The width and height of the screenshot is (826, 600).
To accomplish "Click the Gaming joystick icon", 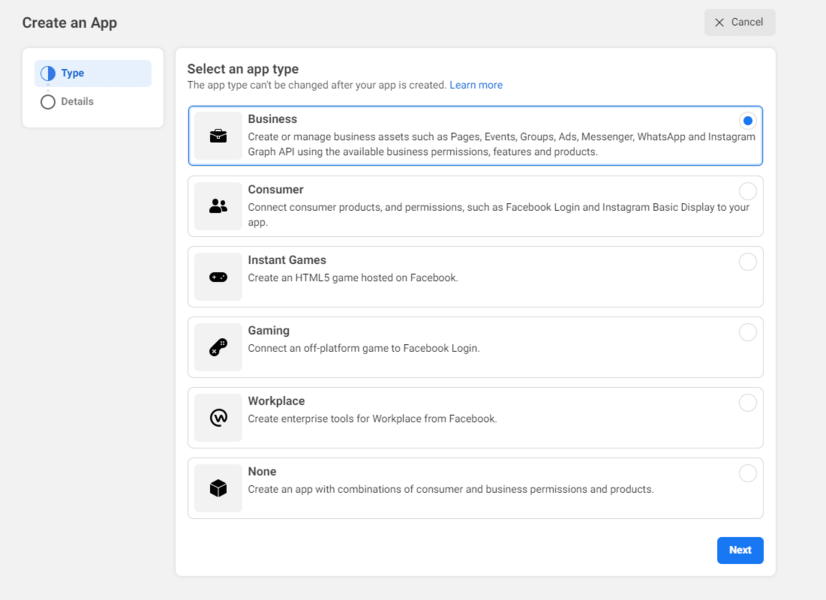I will (x=218, y=347).
